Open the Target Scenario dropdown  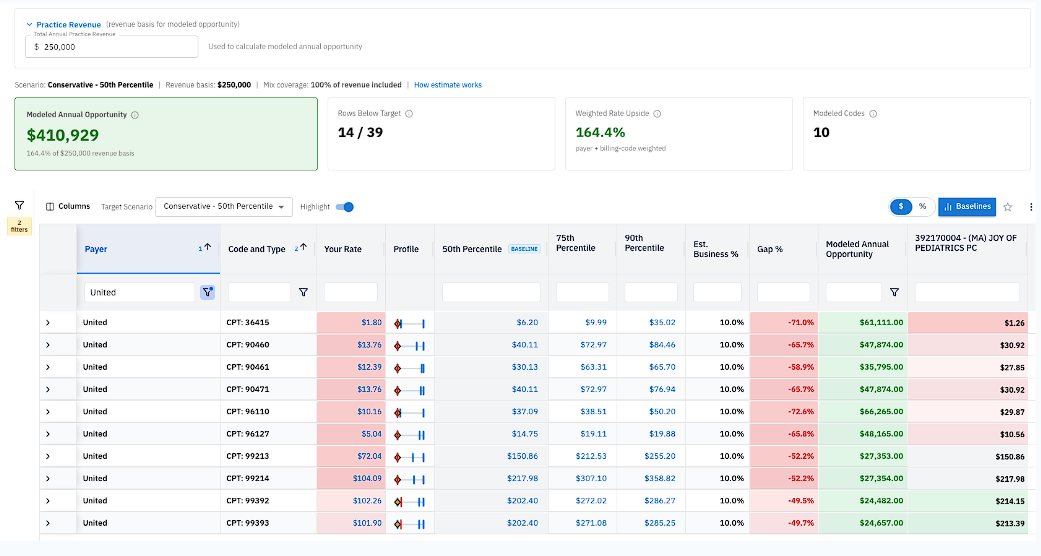coord(224,207)
